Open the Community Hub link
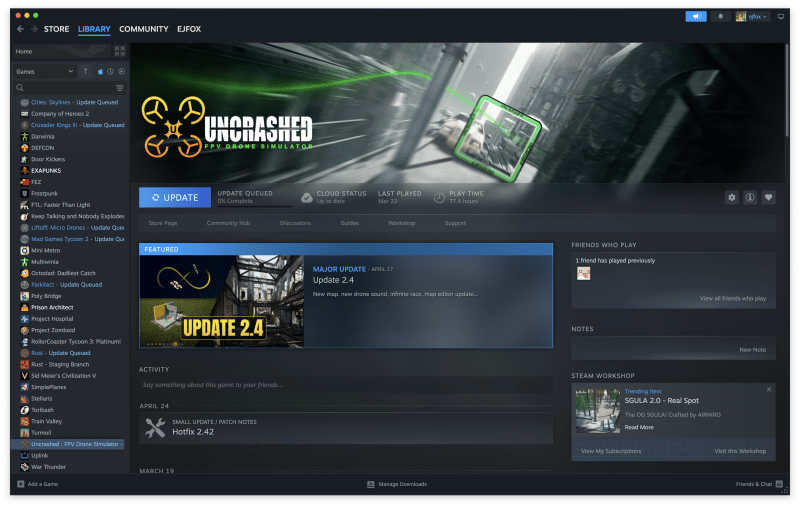Viewport: 800px width, 507px height. tap(229, 223)
